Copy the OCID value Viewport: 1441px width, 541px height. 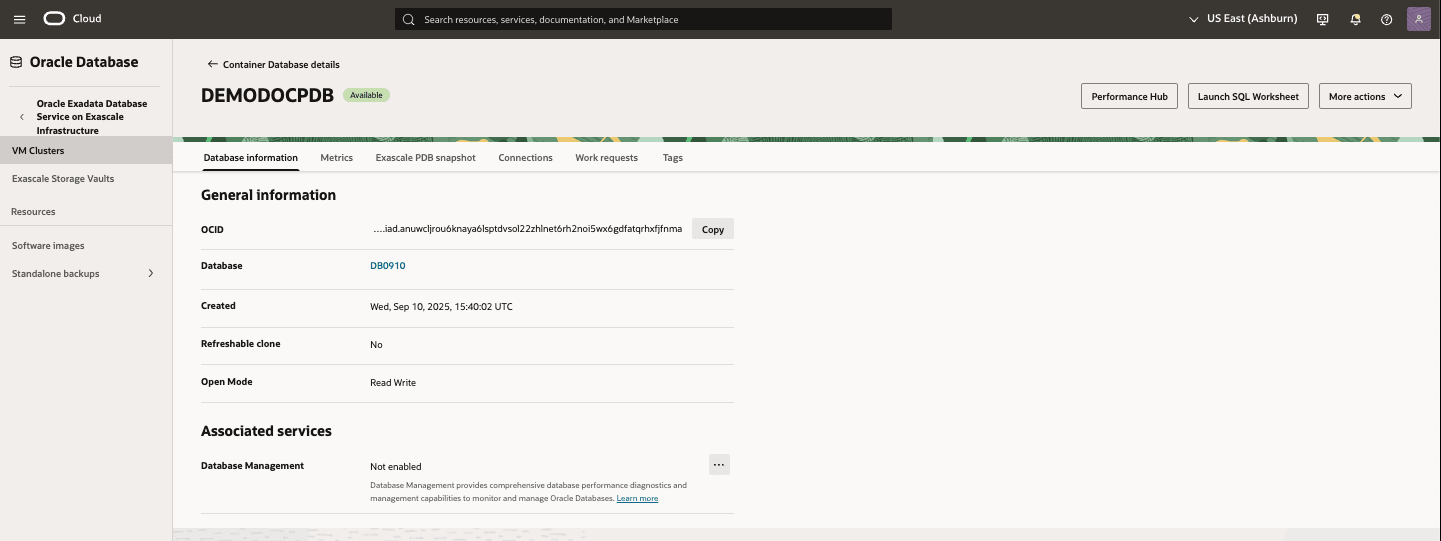pyautogui.click(x=713, y=229)
